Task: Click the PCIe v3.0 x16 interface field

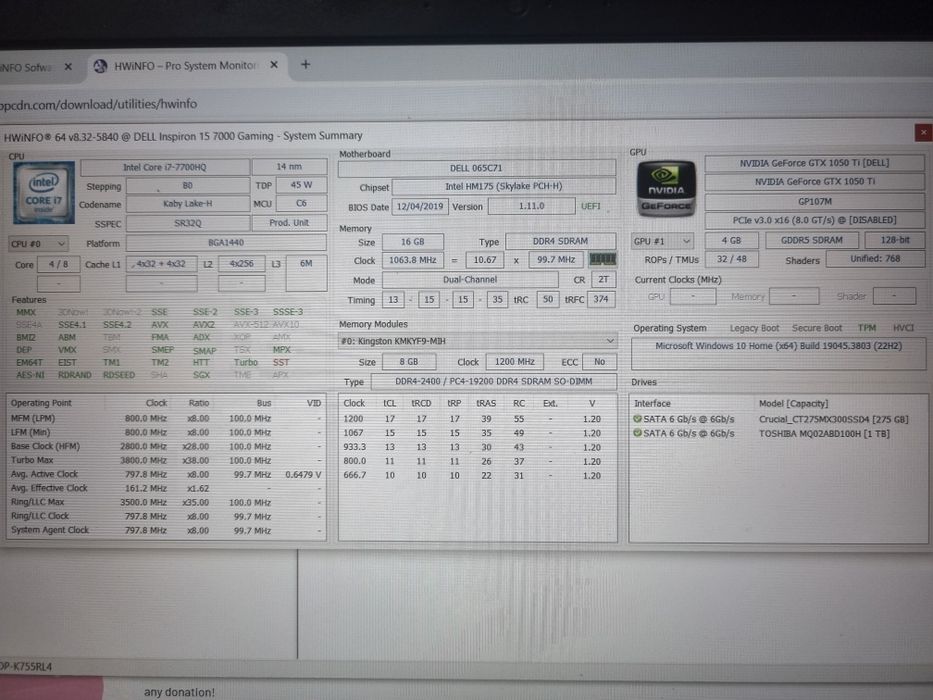Action: (815, 220)
